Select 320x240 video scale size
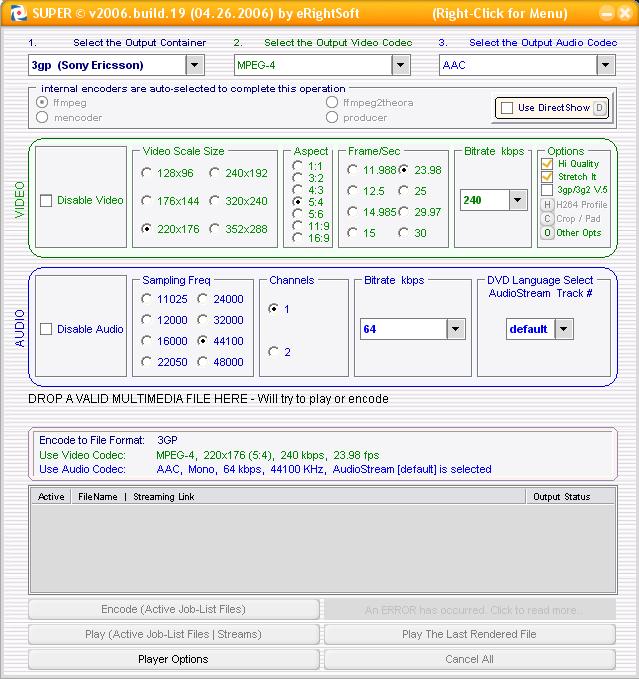 214,201
